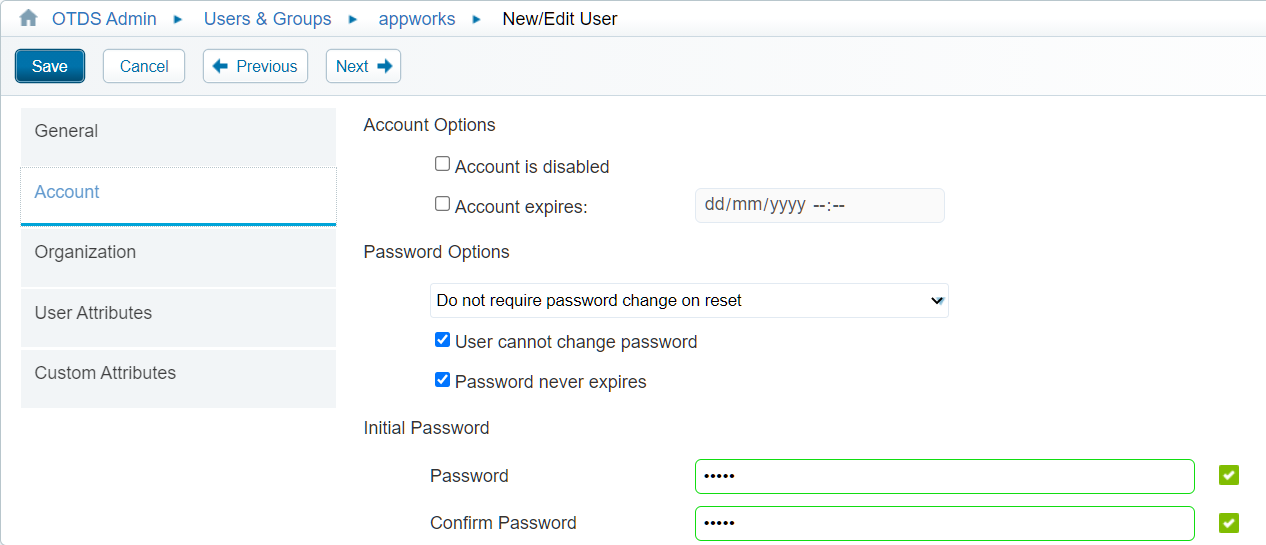This screenshot has width=1266, height=545.
Task: Navigate to the appworks breadcrumb link
Action: pyautogui.click(x=417, y=19)
